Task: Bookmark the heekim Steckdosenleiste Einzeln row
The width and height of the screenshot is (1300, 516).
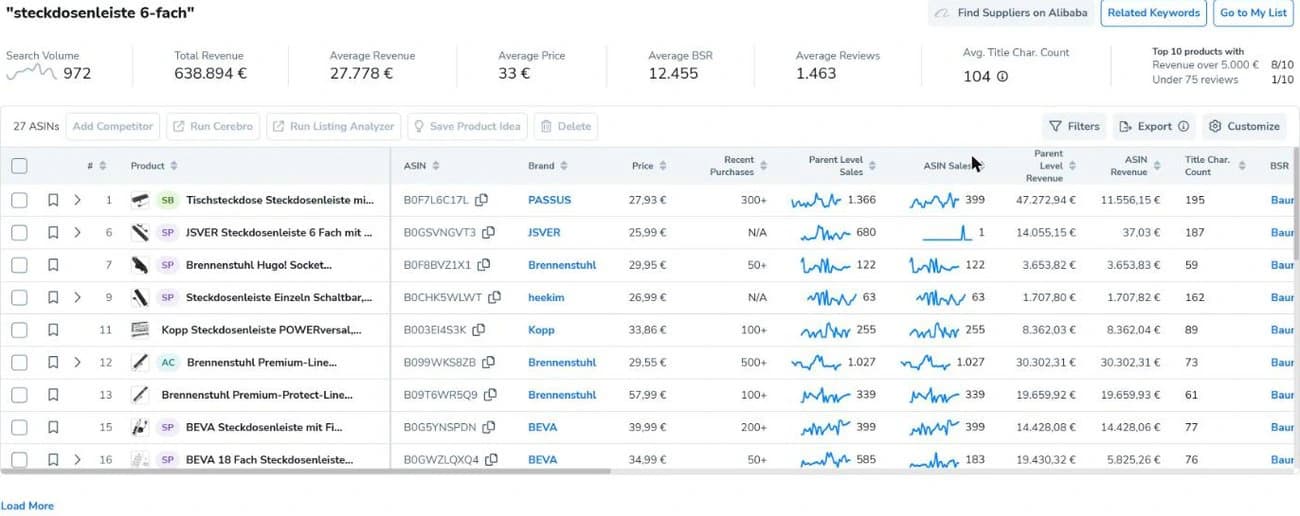Action: click(x=53, y=297)
